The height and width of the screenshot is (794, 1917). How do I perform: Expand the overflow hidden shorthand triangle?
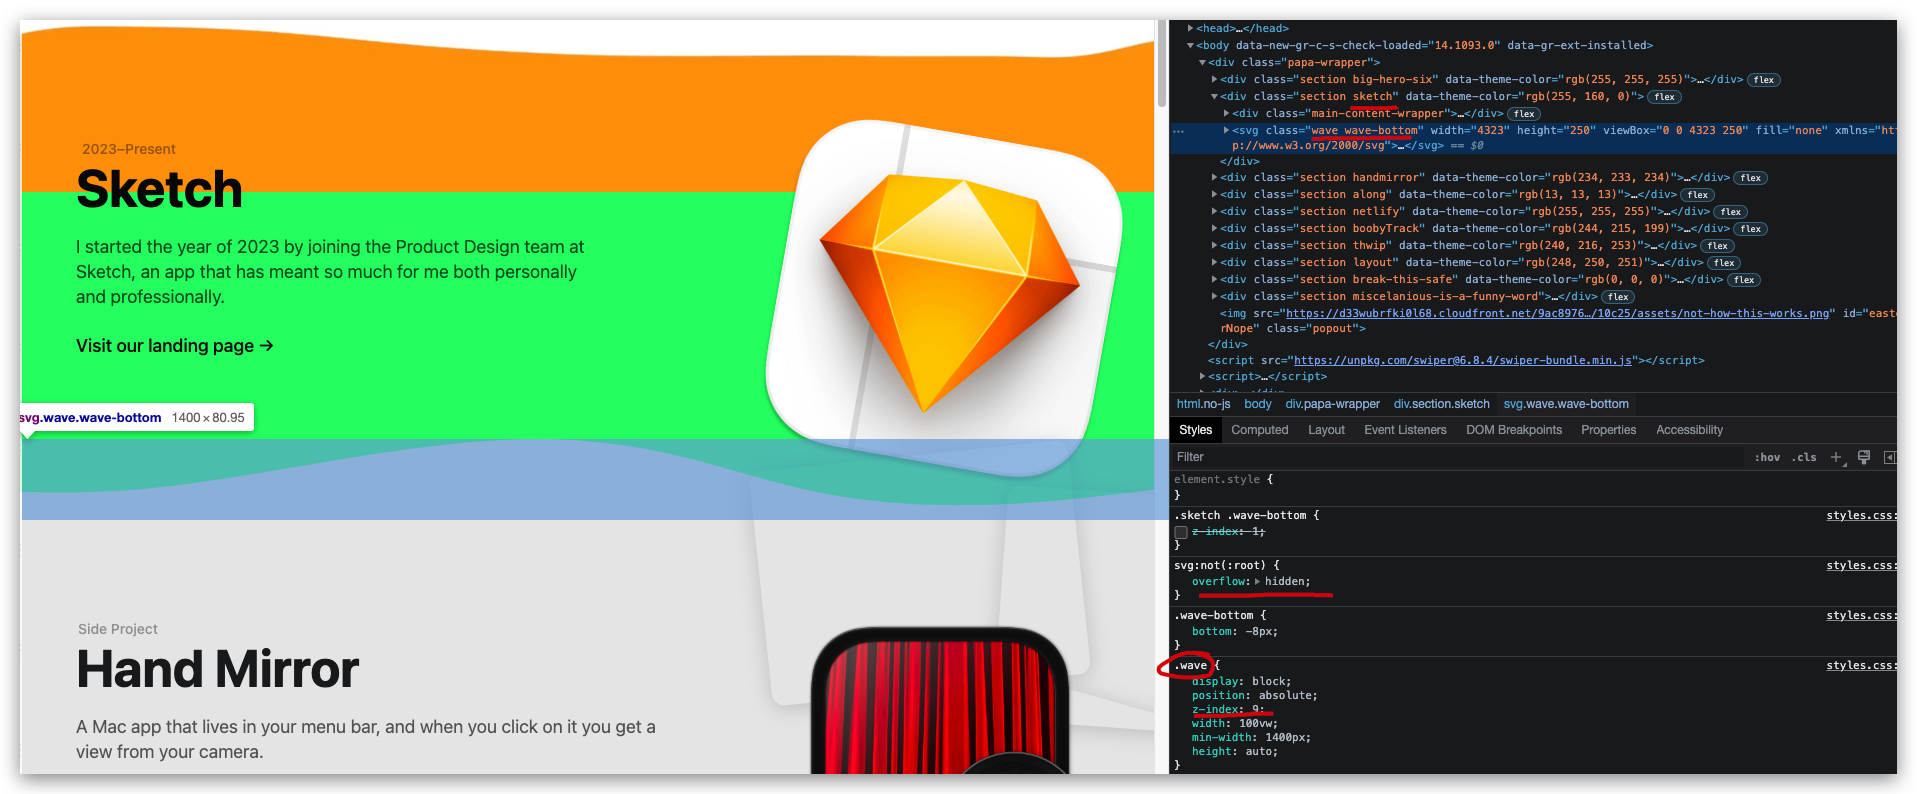click(x=1257, y=582)
